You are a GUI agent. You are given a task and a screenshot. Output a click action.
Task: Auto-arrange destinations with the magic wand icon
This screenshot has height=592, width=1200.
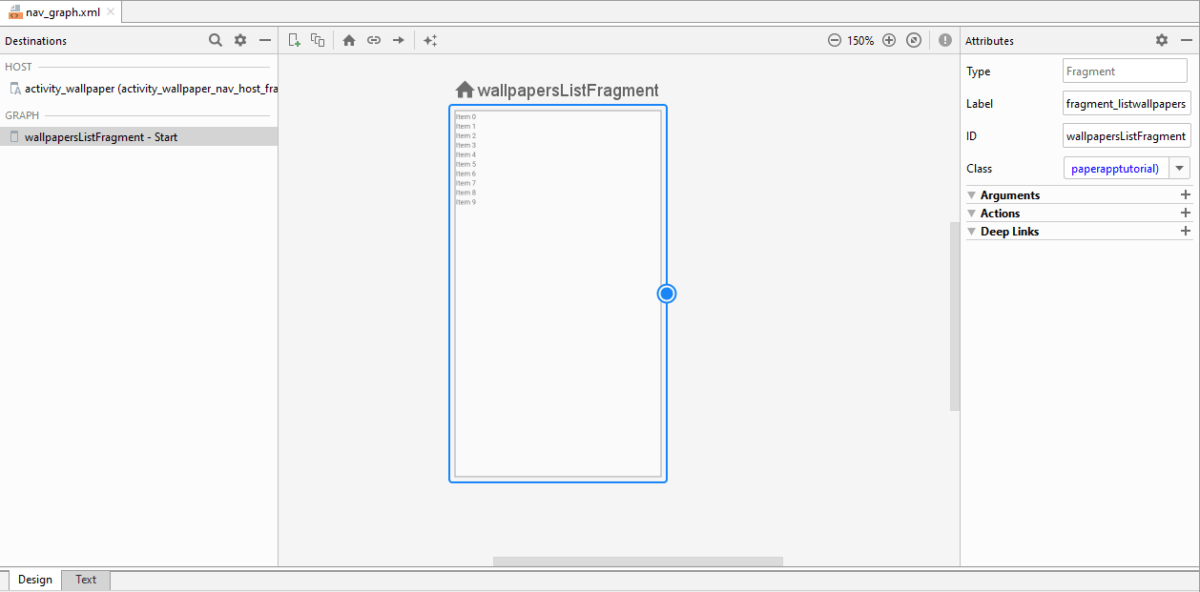430,40
